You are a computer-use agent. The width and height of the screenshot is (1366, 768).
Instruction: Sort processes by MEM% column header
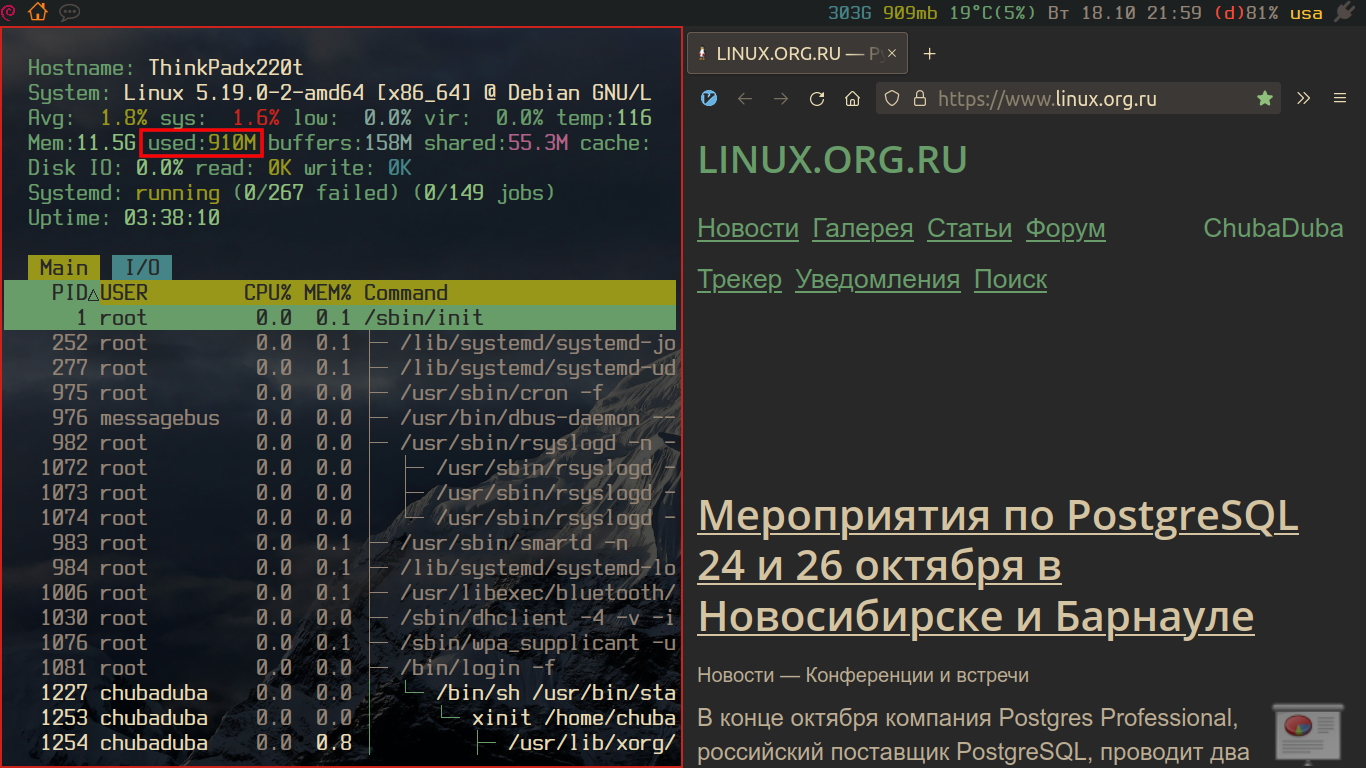click(328, 293)
